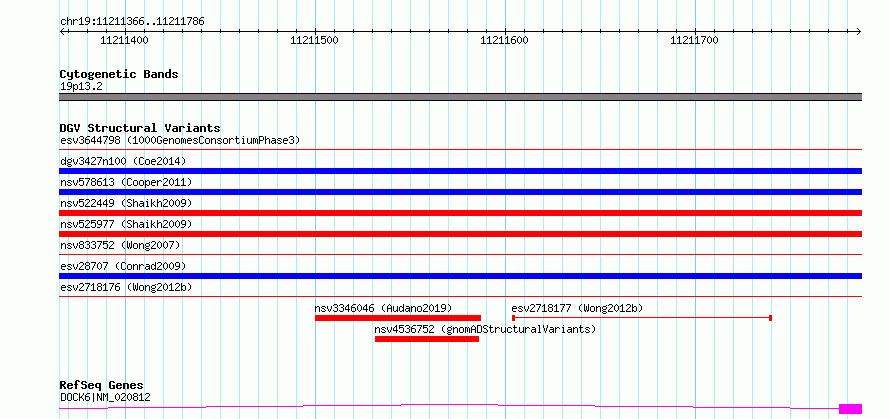Image resolution: width=890 pixels, height=419 pixels.
Task: Open nsv522449 (Shaikh2009) variant label
Action: (126, 203)
